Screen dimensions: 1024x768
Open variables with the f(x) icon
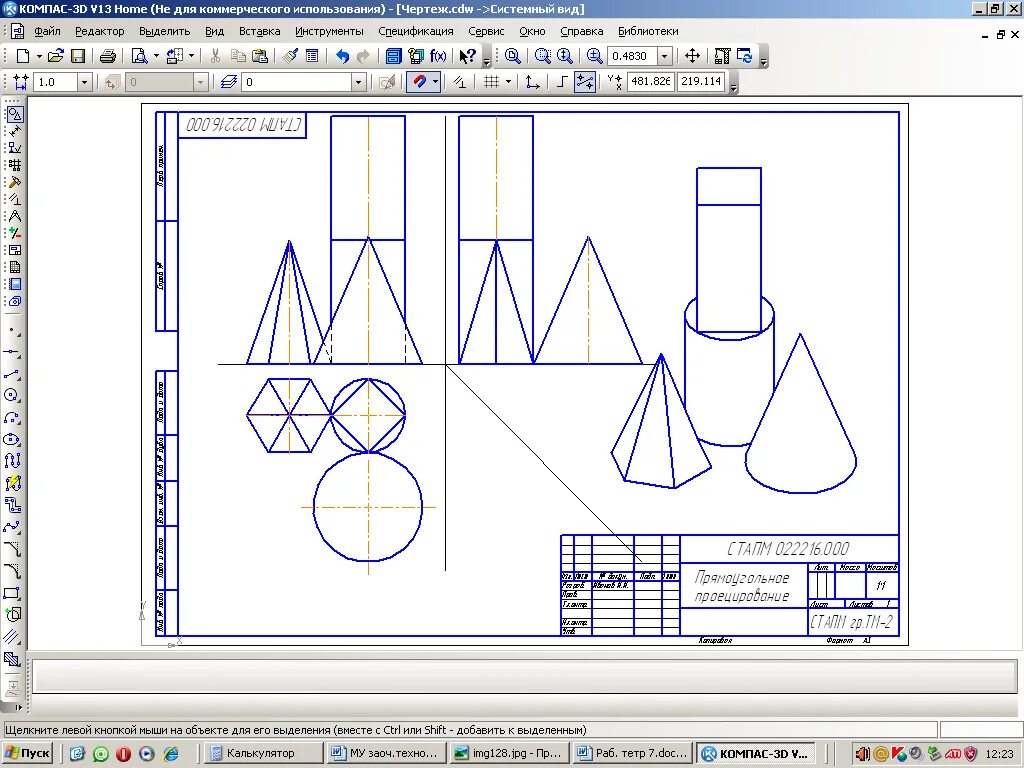(438, 56)
